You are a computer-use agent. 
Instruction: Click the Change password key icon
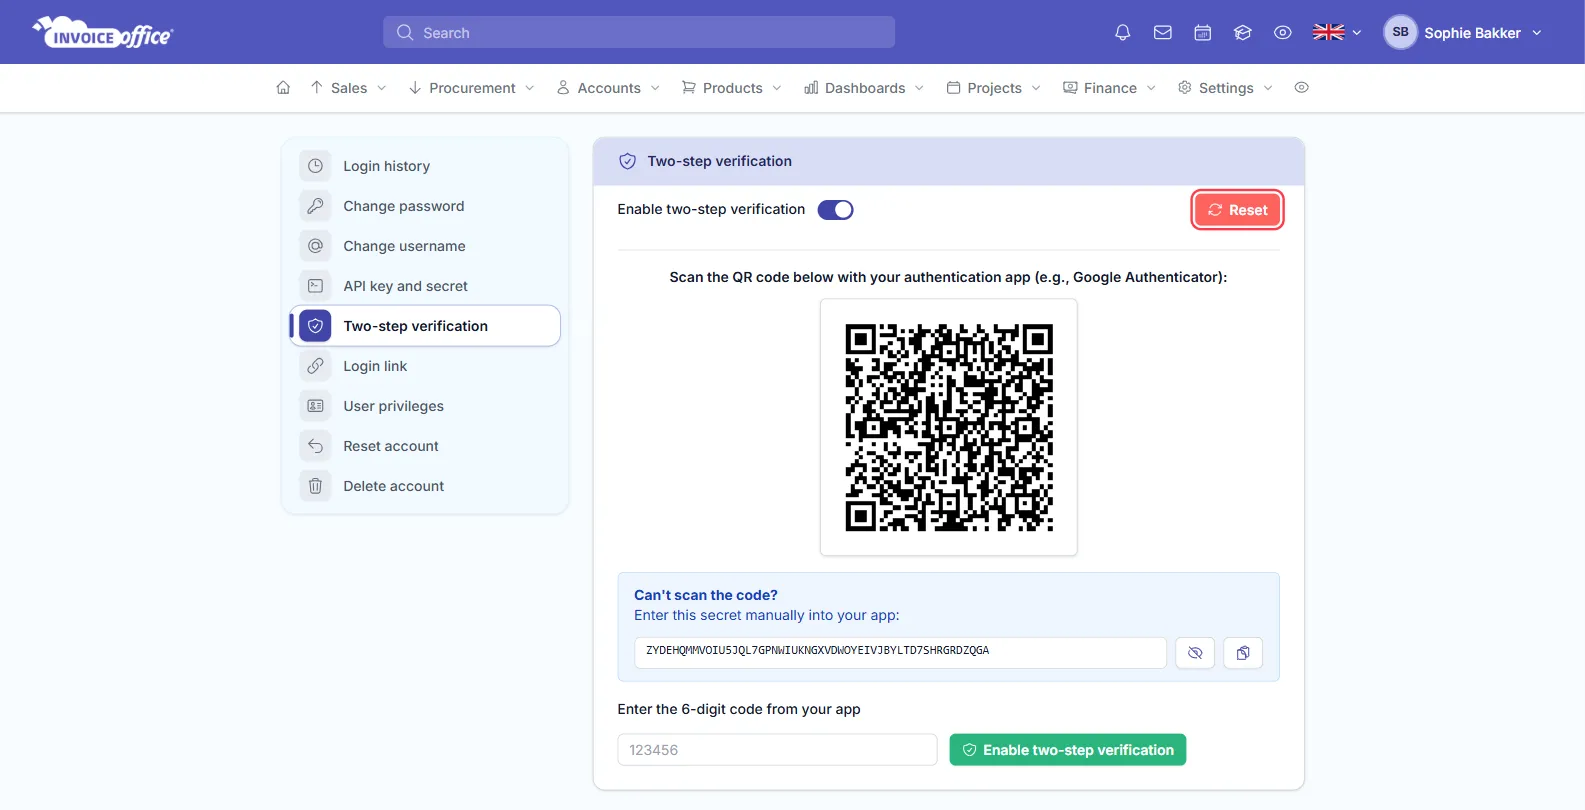(315, 206)
